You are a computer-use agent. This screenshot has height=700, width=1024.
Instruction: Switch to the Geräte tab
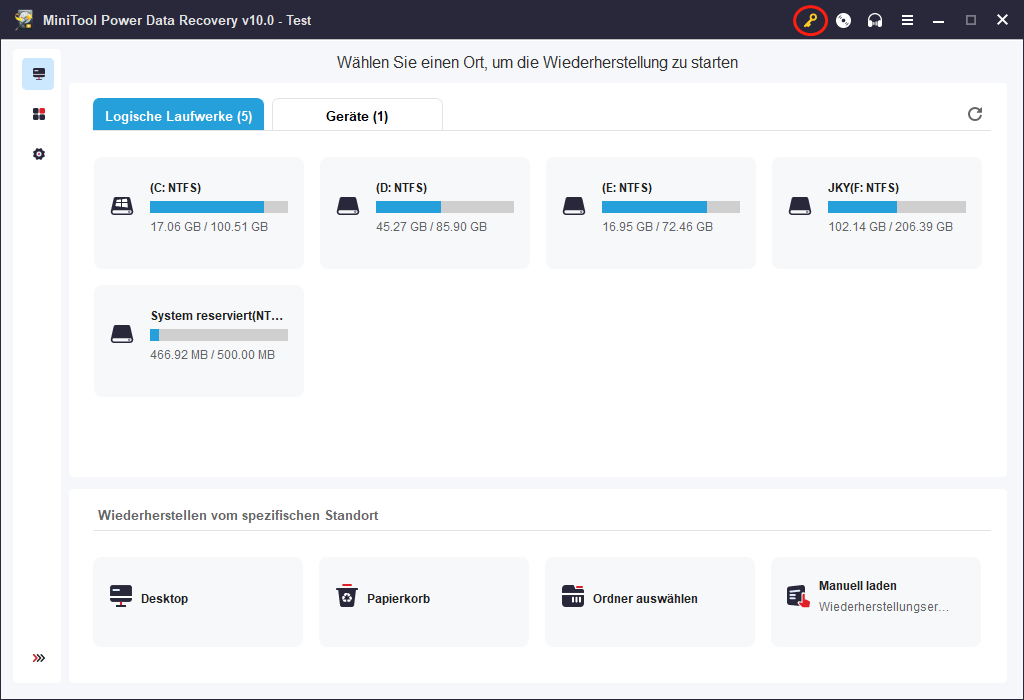[357, 115]
